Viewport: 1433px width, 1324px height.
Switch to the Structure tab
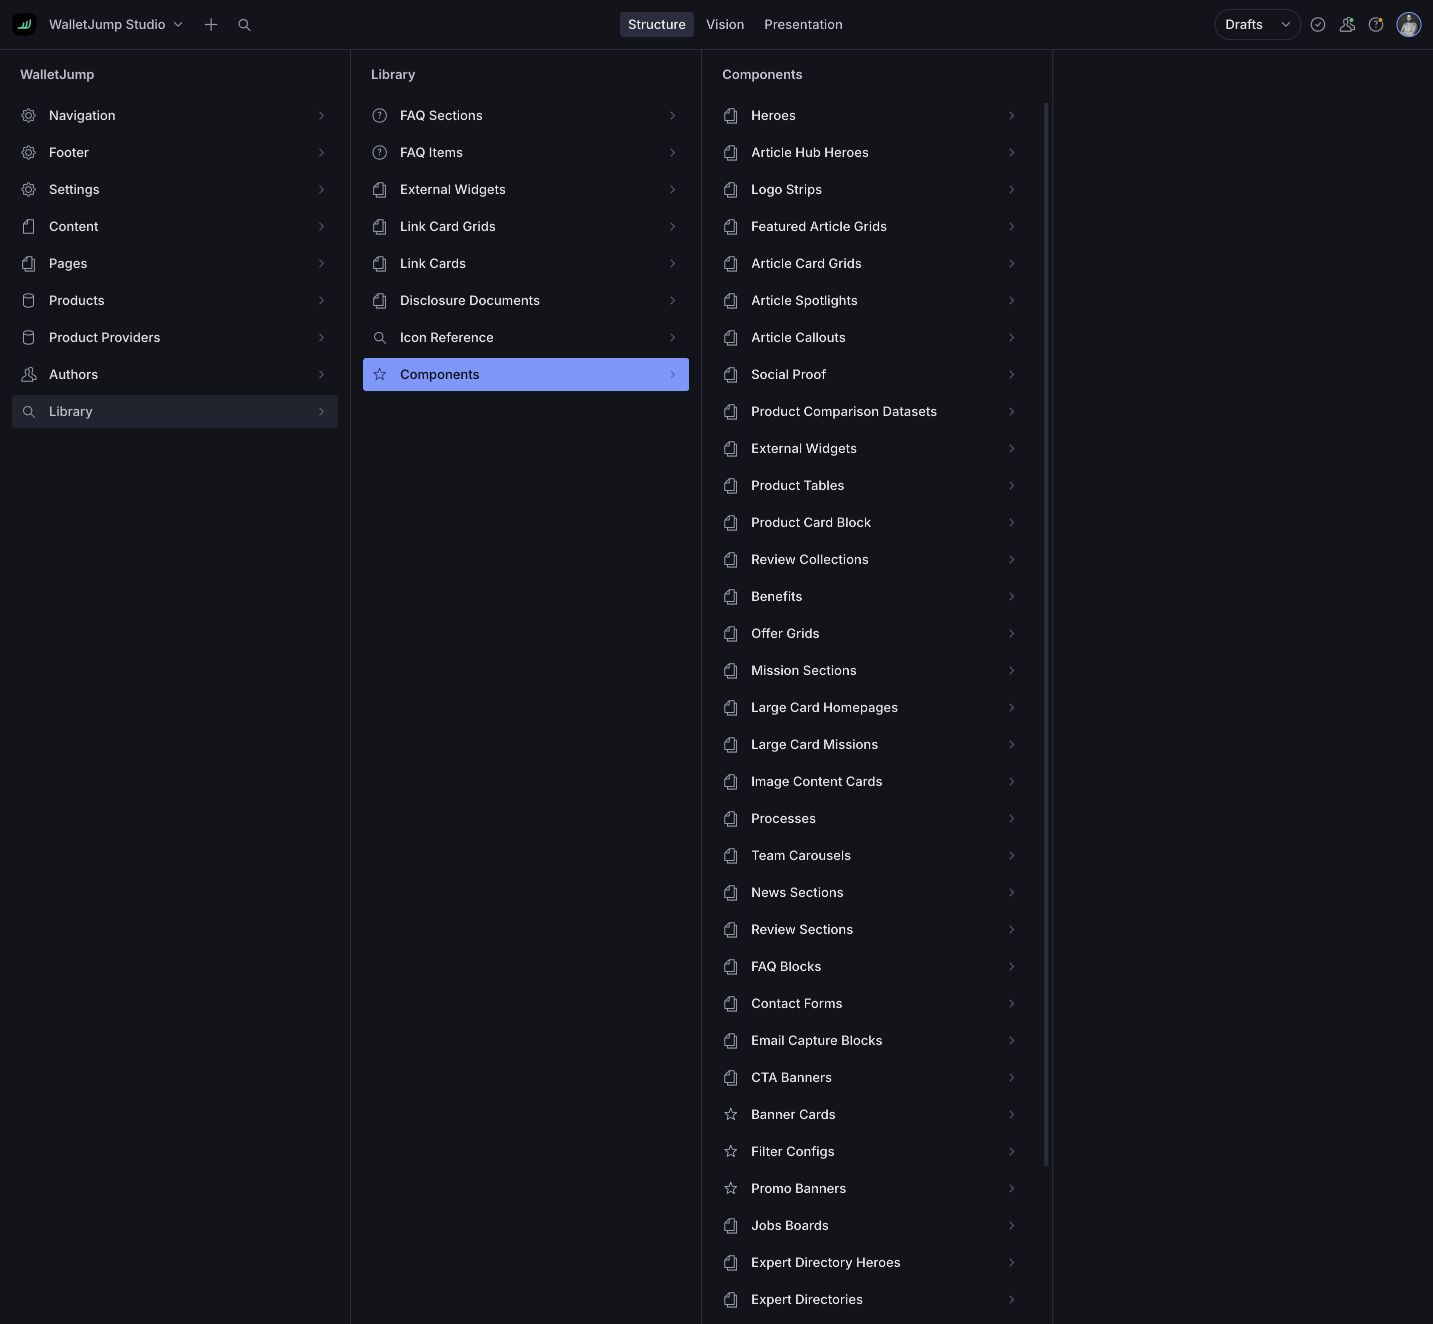(x=657, y=24)
